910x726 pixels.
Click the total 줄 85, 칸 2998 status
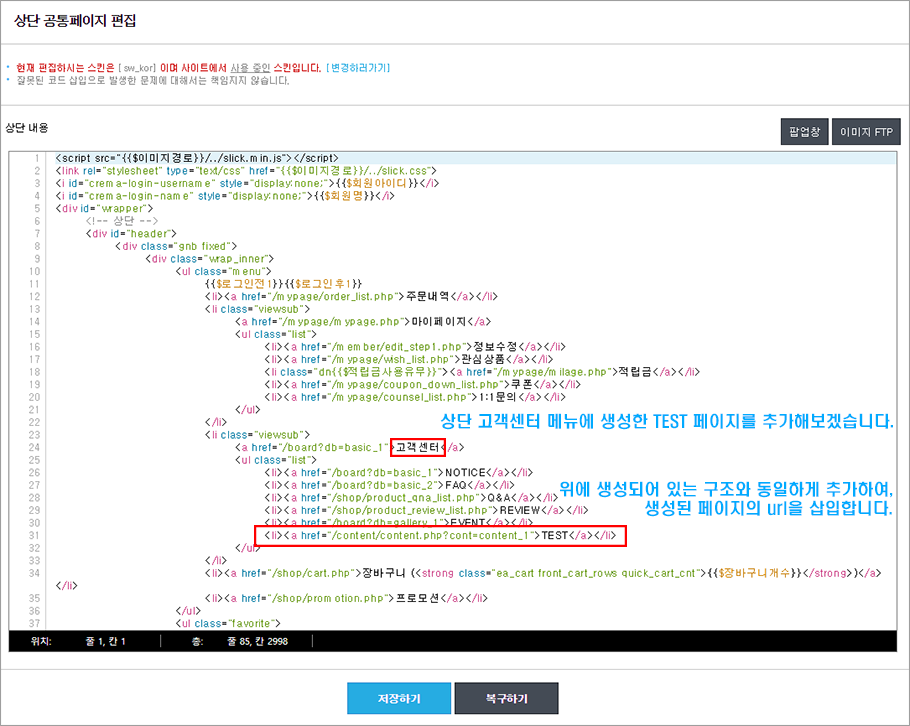257,641
